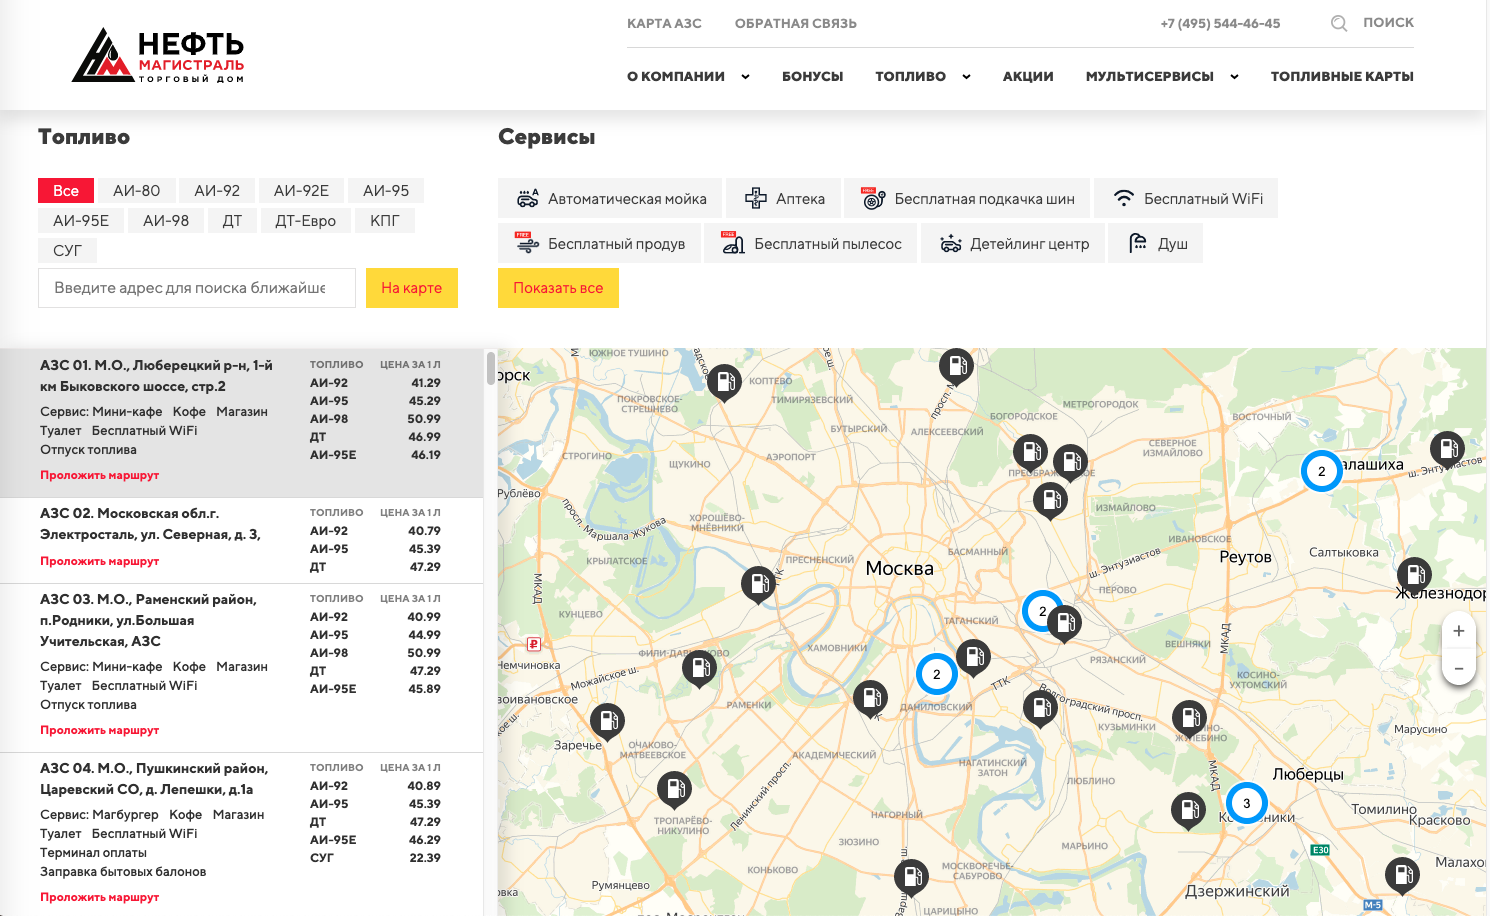
Task: Click the shower icon
Action: point(1138,243)
